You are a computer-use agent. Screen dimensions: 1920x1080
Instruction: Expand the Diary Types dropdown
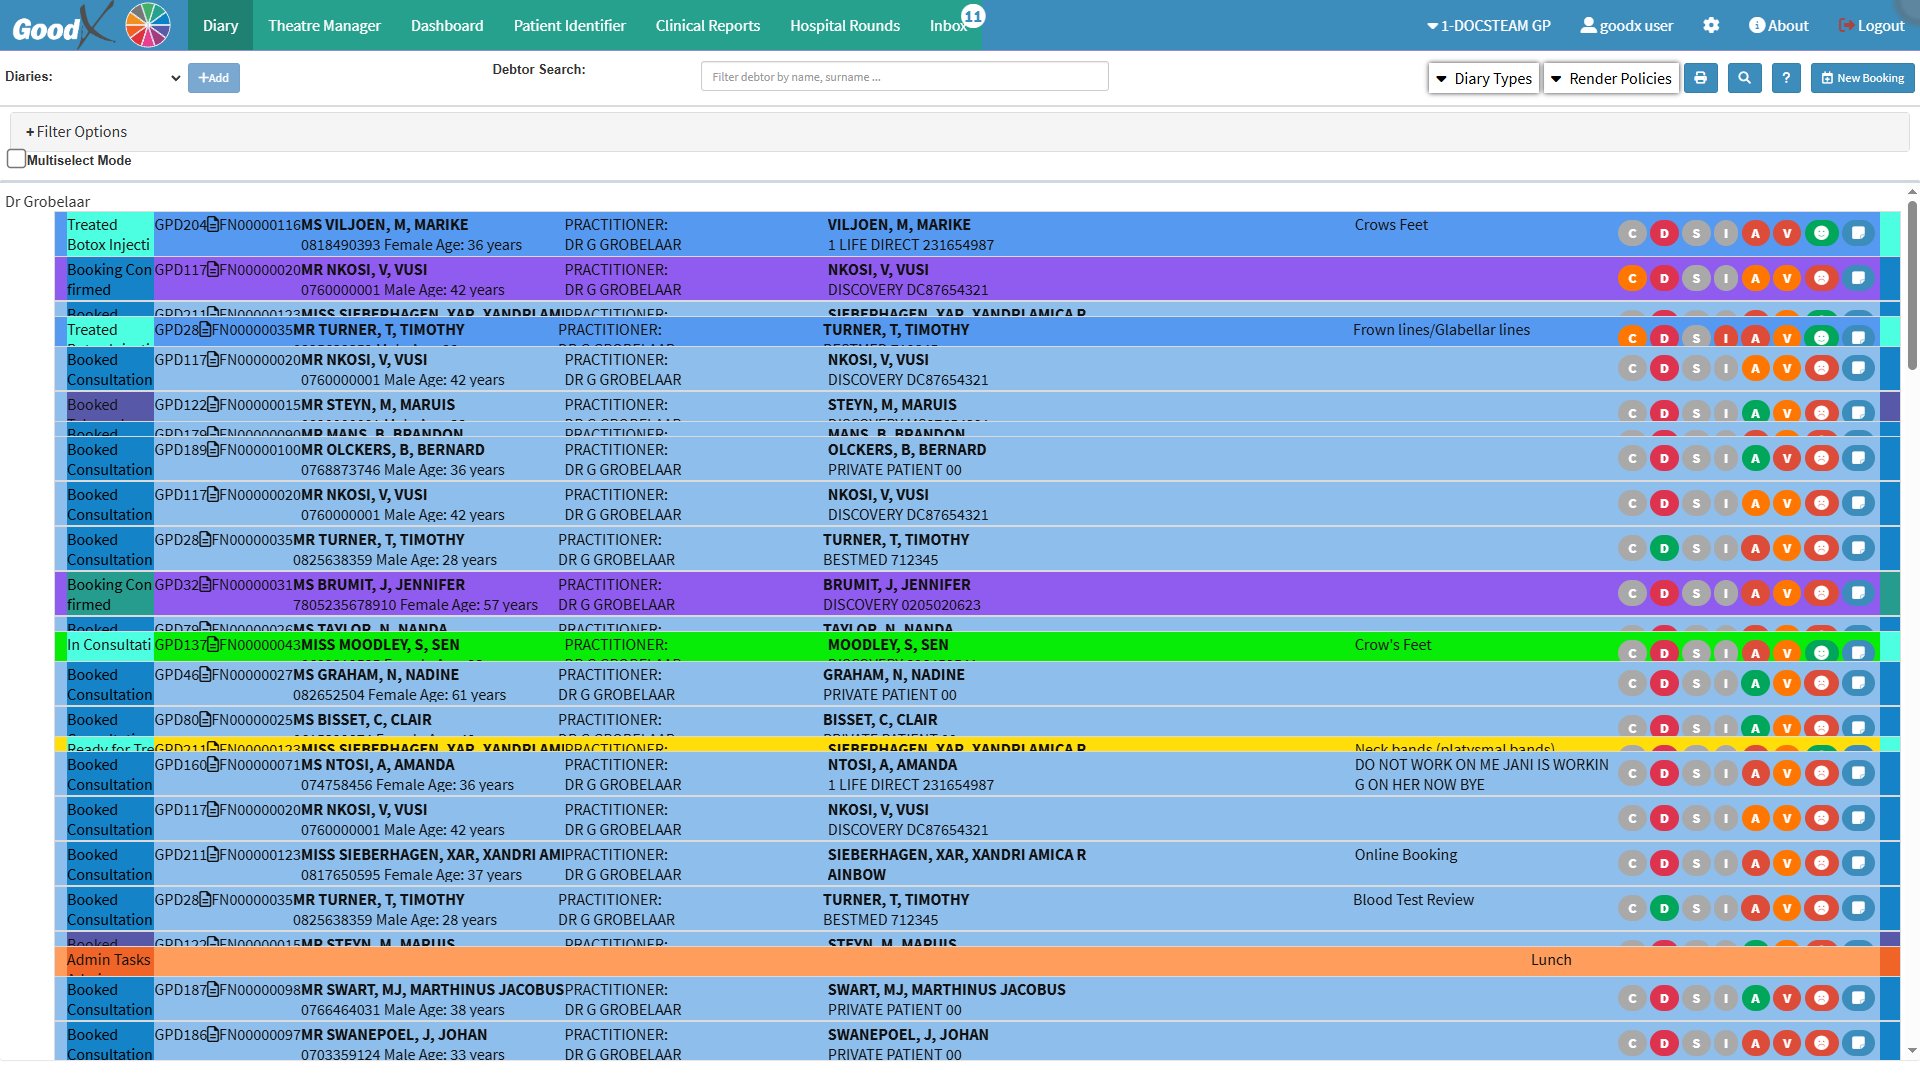point(1483,78)
